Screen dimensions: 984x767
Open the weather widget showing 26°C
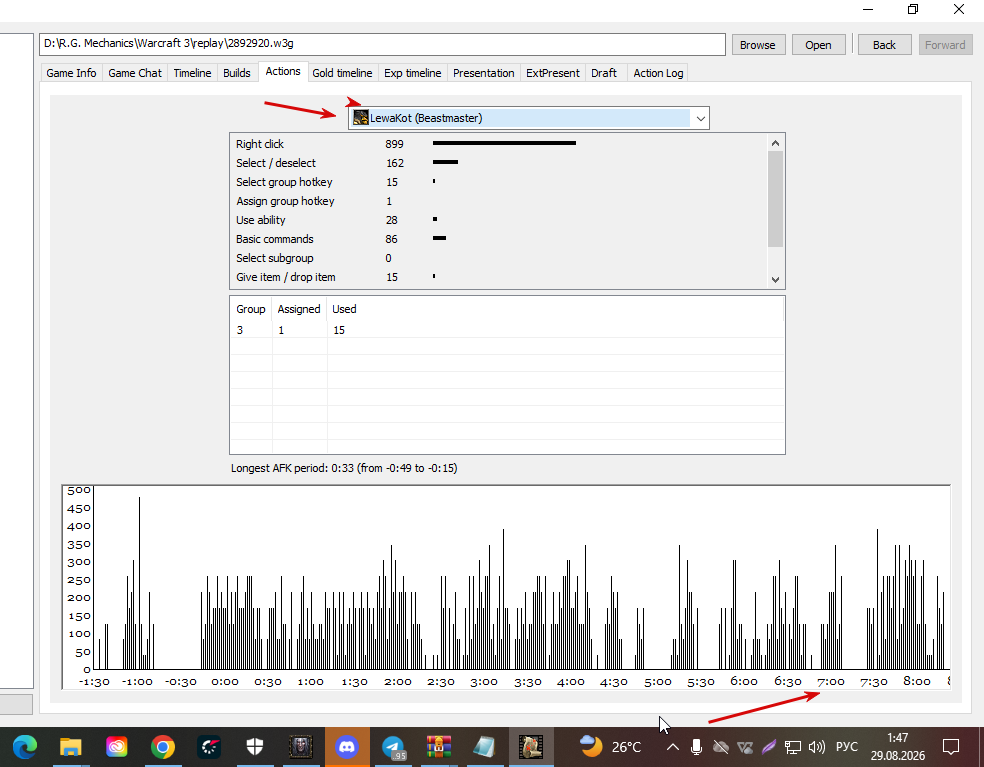pyautogui.click(x=610, y=747)
